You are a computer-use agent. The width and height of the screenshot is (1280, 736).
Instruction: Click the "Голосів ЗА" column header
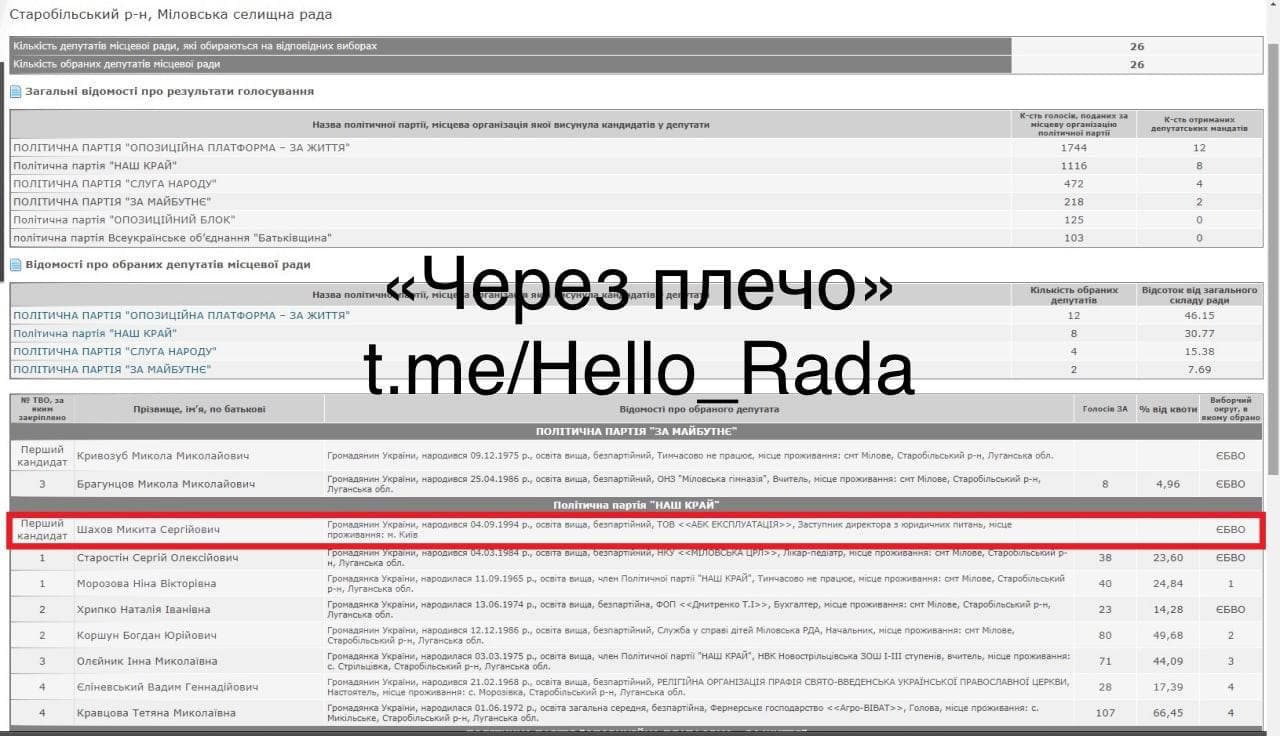(1105, 409)
